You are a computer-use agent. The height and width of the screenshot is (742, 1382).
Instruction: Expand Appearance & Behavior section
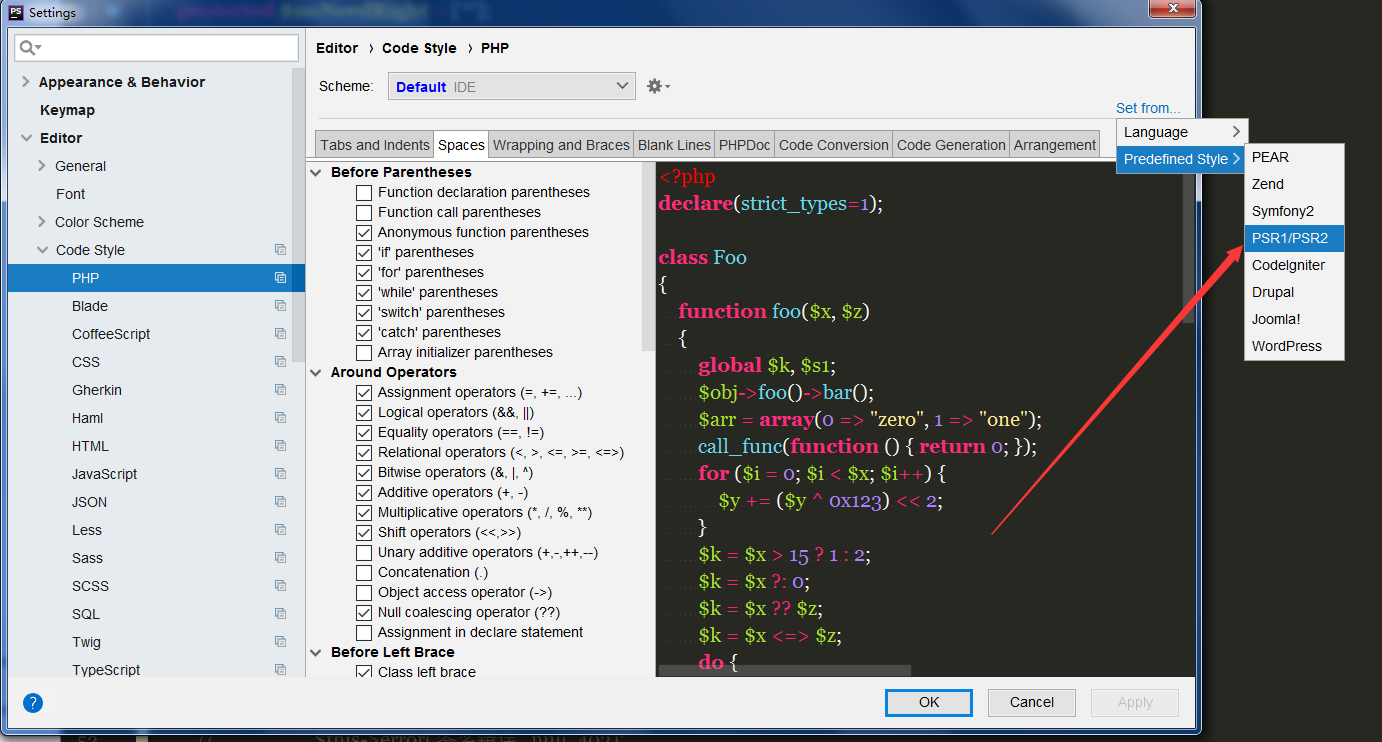click(25, 82)
